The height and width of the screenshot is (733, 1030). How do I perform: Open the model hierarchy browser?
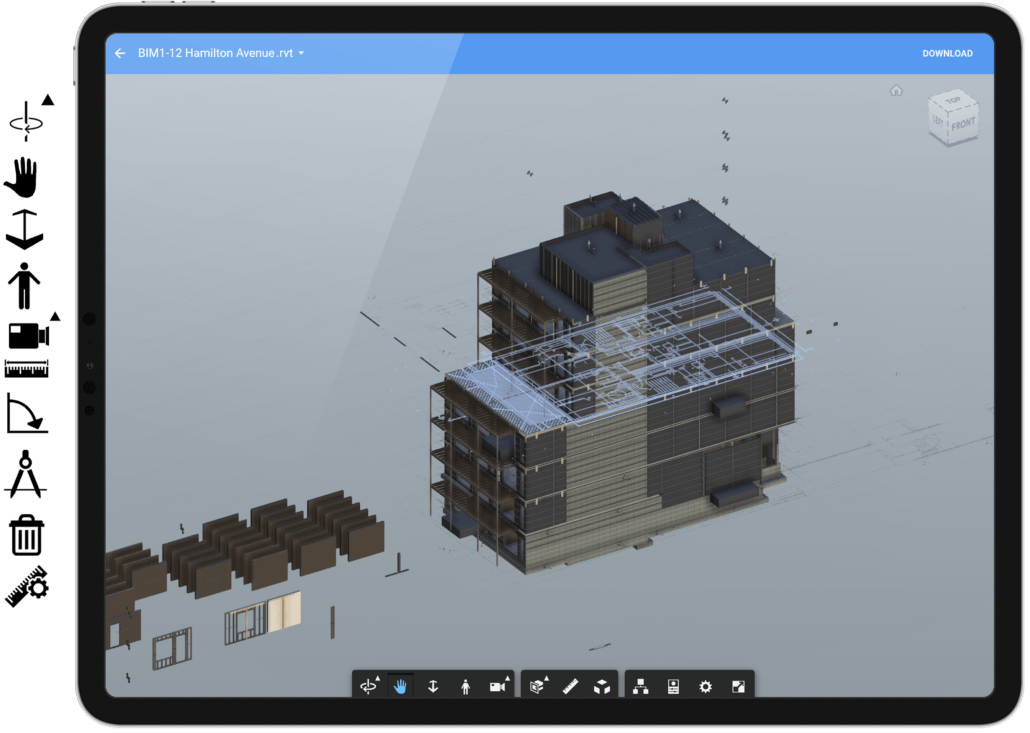point(642,685)
